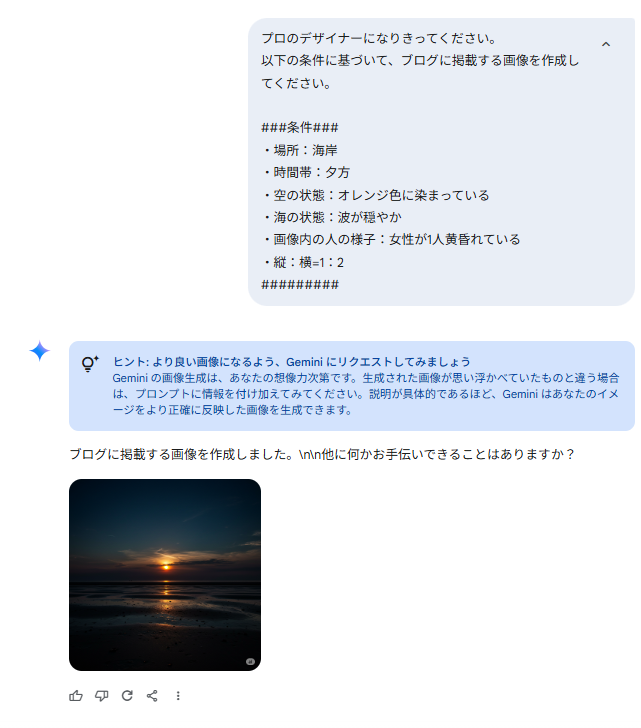Click the hint title about requesting Gemini

pyautogui.click(x=292, y=362)
